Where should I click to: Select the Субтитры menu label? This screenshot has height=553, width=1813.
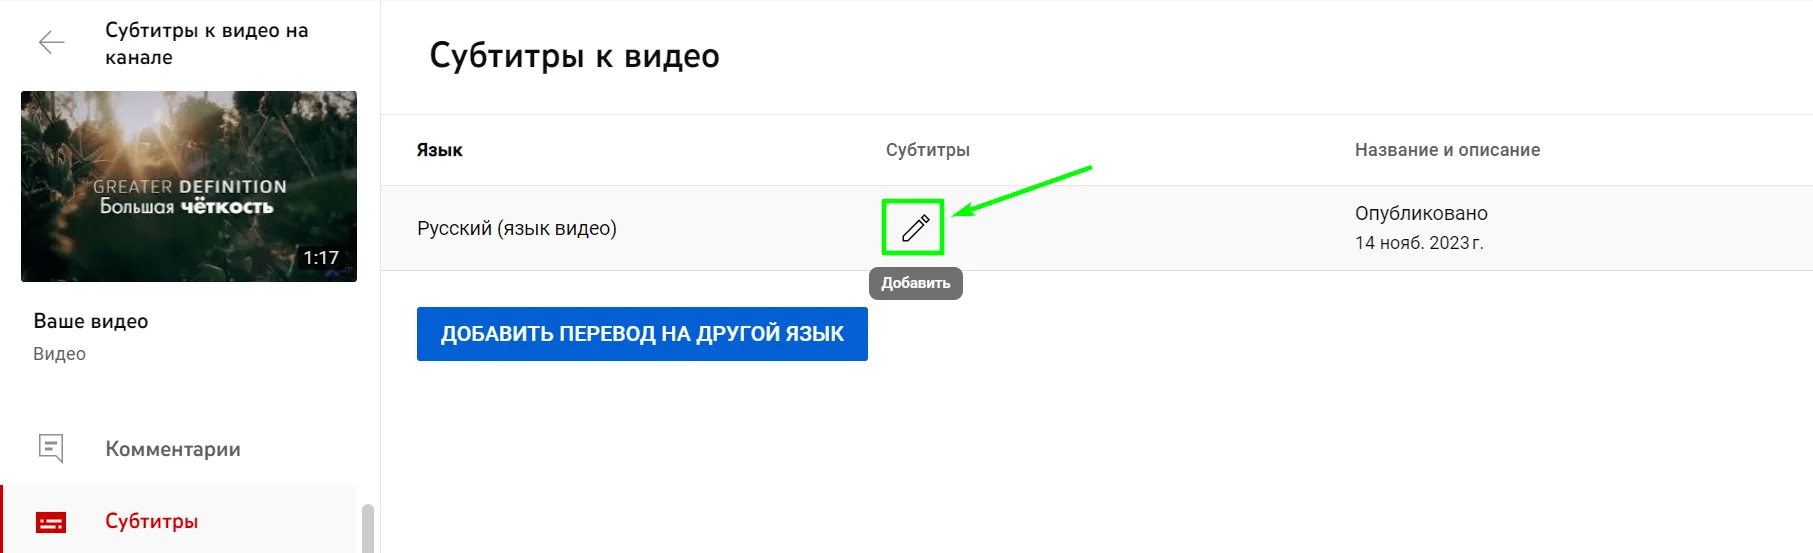[x=151, y=521]
